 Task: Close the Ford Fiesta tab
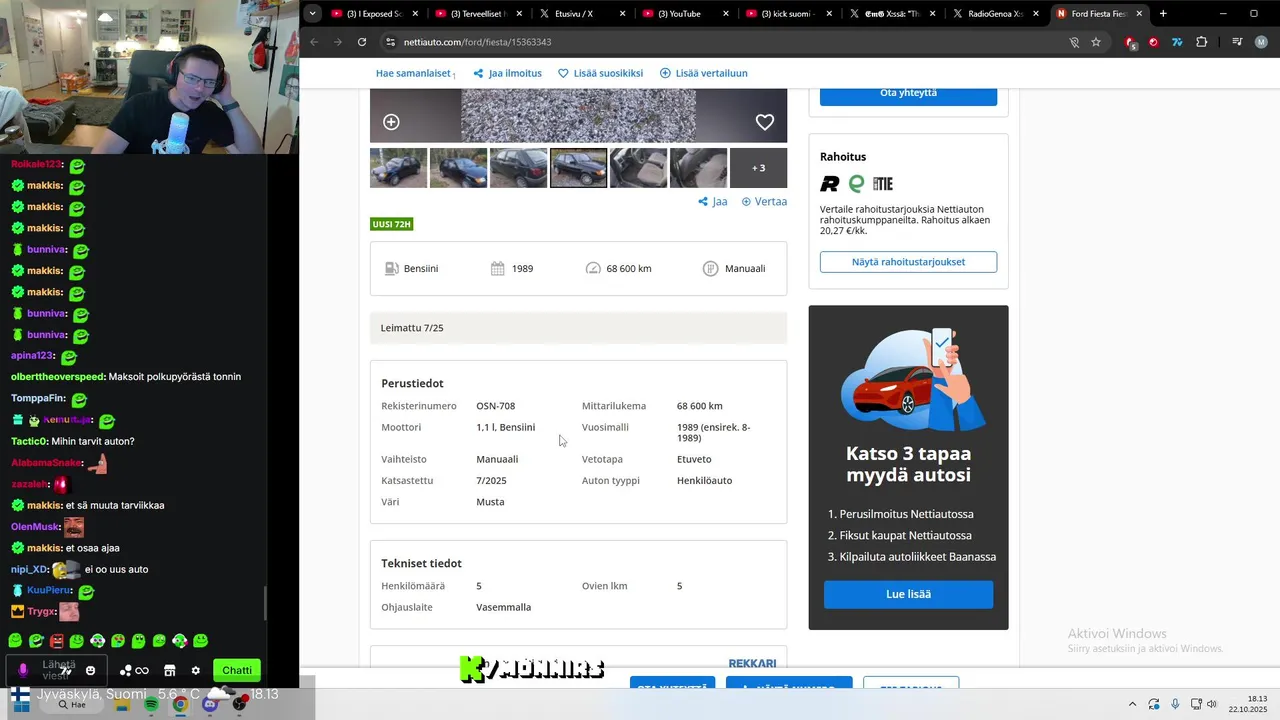point(1139,14)
